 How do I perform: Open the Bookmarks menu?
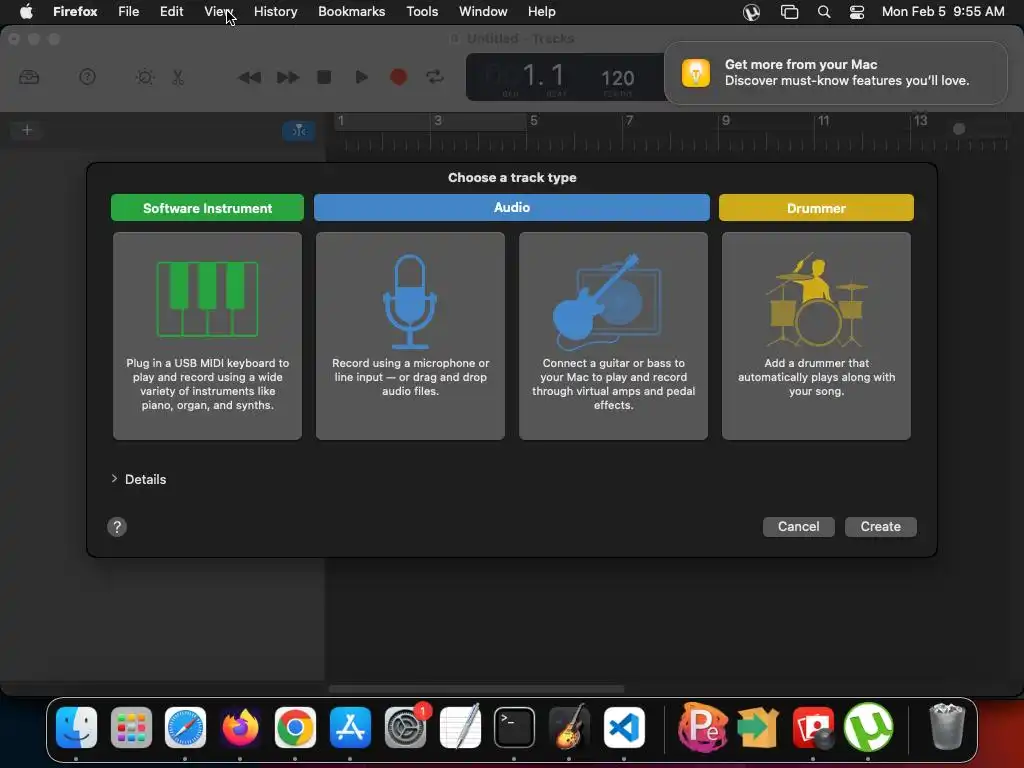351,12
